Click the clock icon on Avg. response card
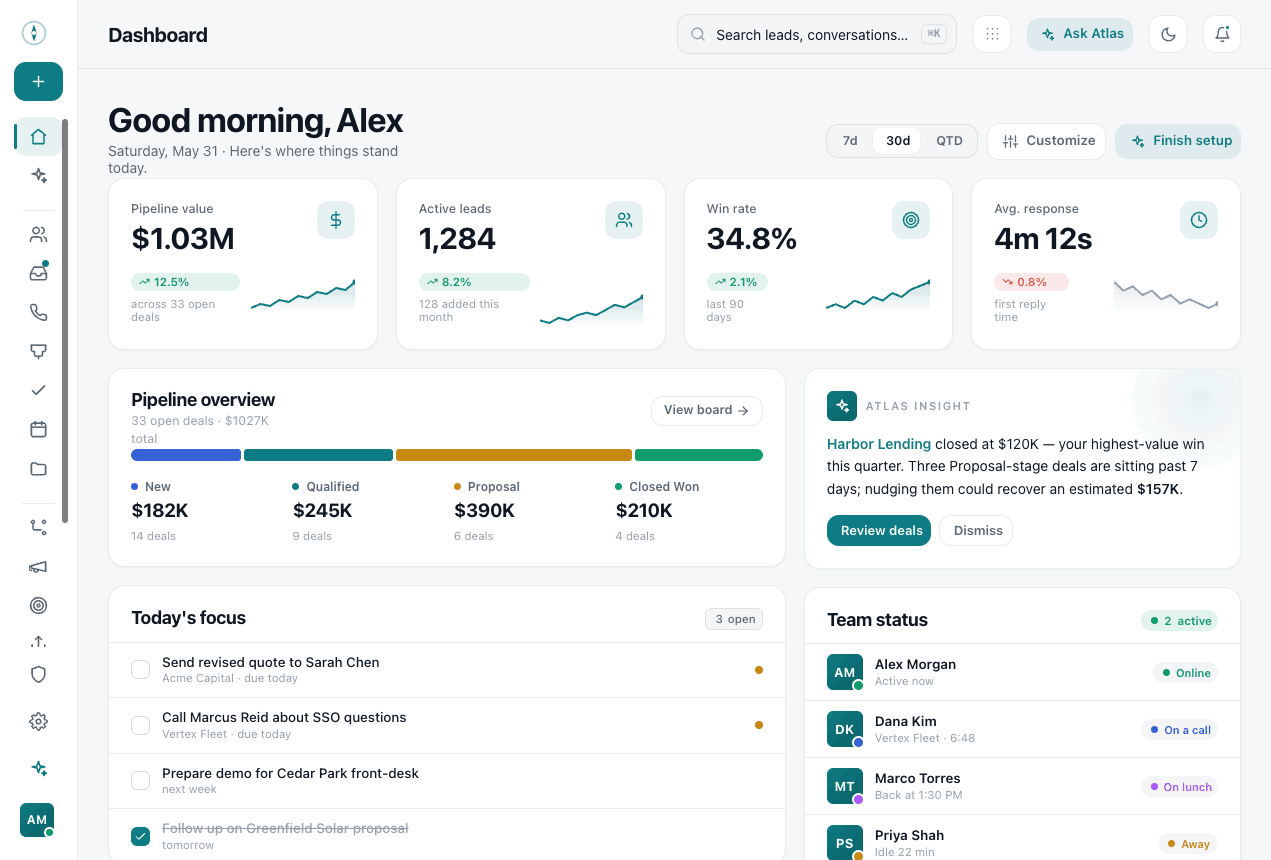This screenshot has width=1271, height=860. click(x=1199, y=220)
